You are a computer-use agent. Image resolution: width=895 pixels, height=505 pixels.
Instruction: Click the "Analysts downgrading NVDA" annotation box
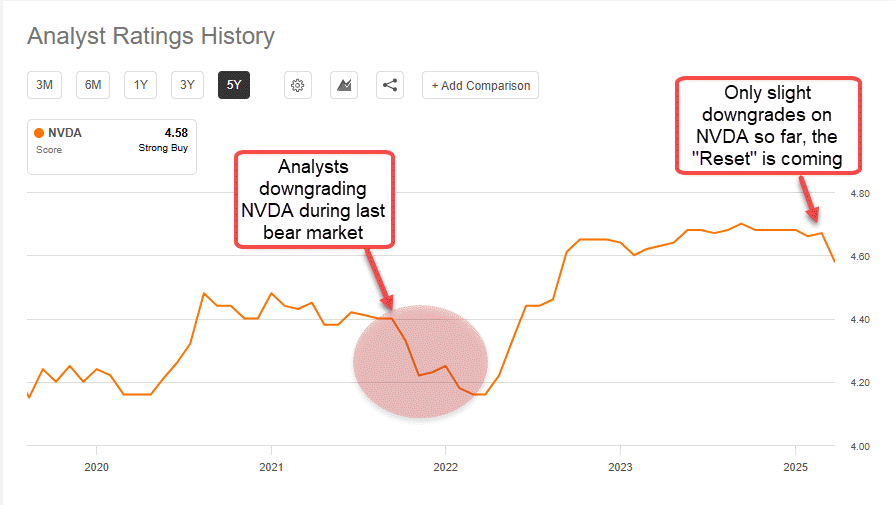314,200
